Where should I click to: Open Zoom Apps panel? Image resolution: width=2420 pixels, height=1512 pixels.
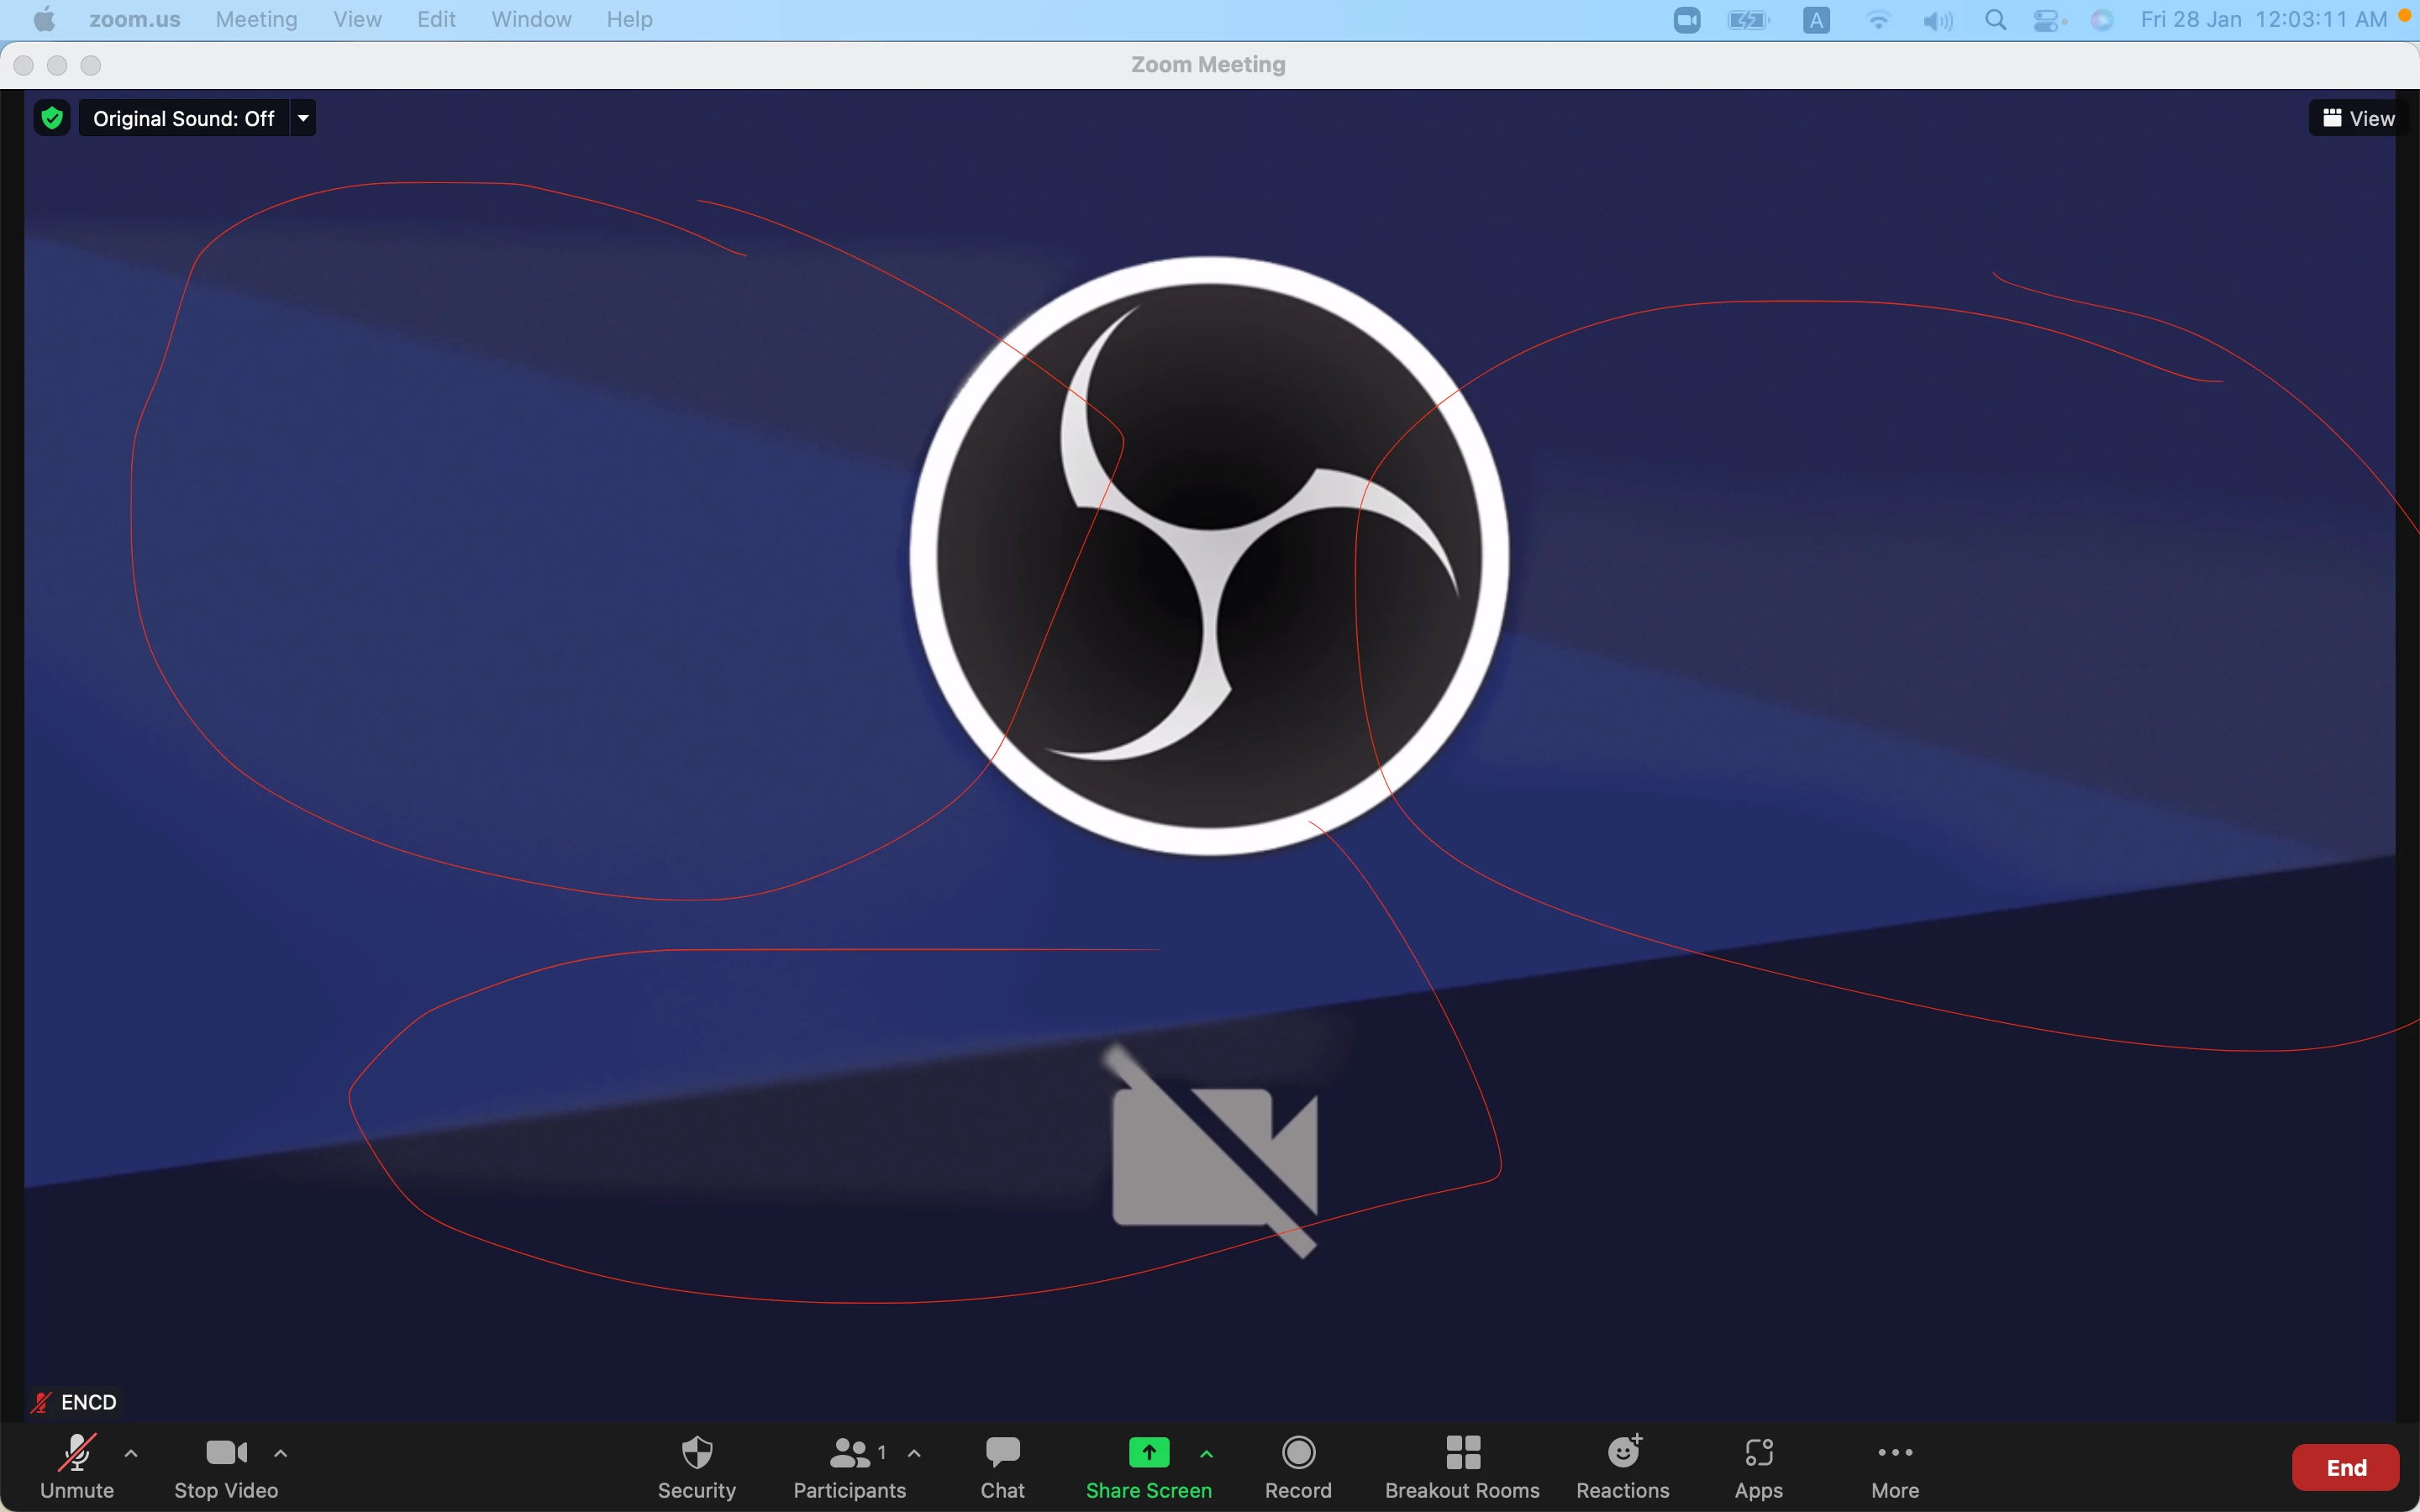click(1758, 1466)
